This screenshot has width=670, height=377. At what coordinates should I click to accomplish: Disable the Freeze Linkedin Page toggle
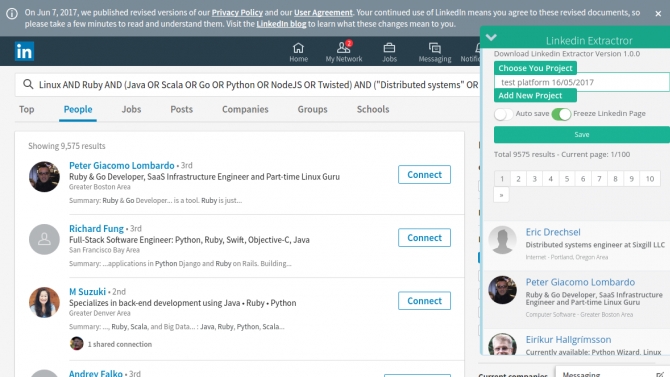tap(561, 114)
